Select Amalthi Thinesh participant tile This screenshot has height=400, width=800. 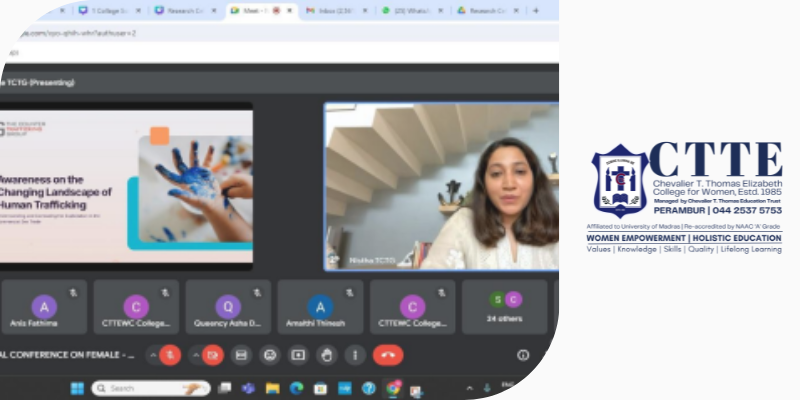[320, 307]
